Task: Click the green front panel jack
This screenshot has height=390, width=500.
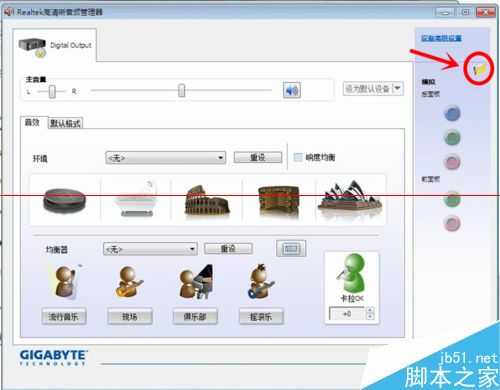Action: [x=452, y=199]
